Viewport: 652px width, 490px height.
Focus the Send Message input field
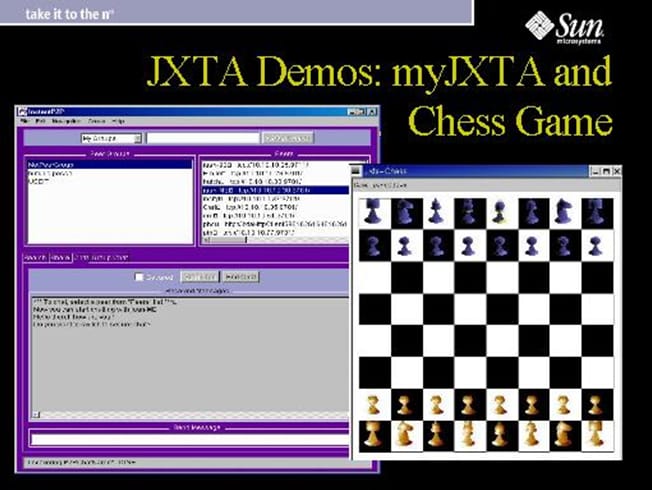pyautogui.click(x=190, y=439)
